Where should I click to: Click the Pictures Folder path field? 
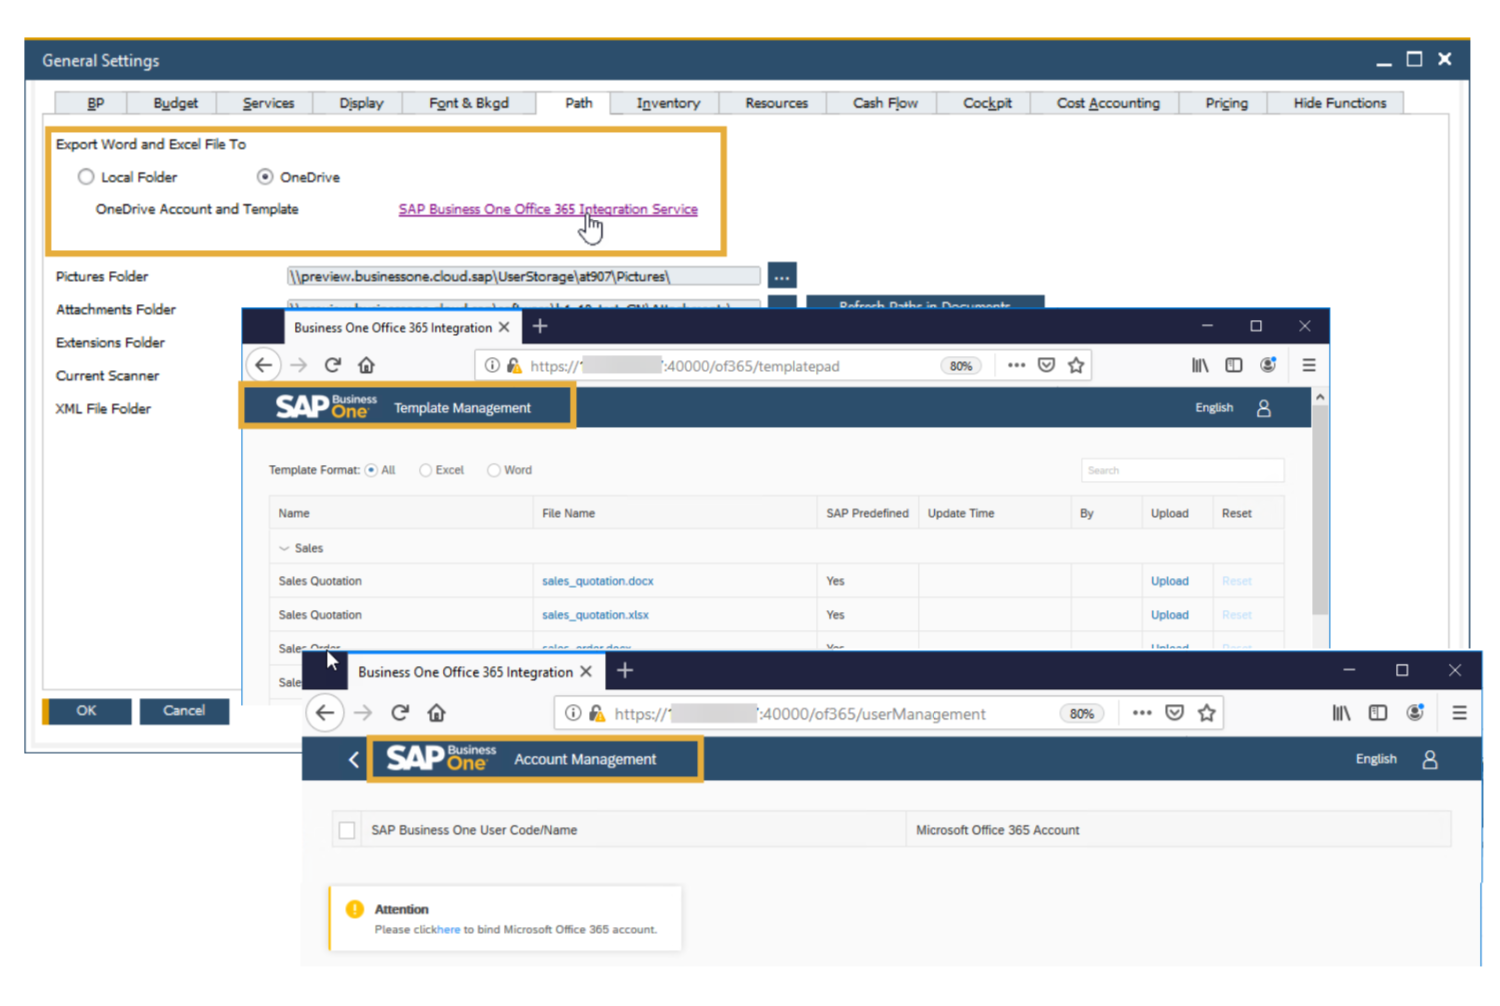coord(523,276)
